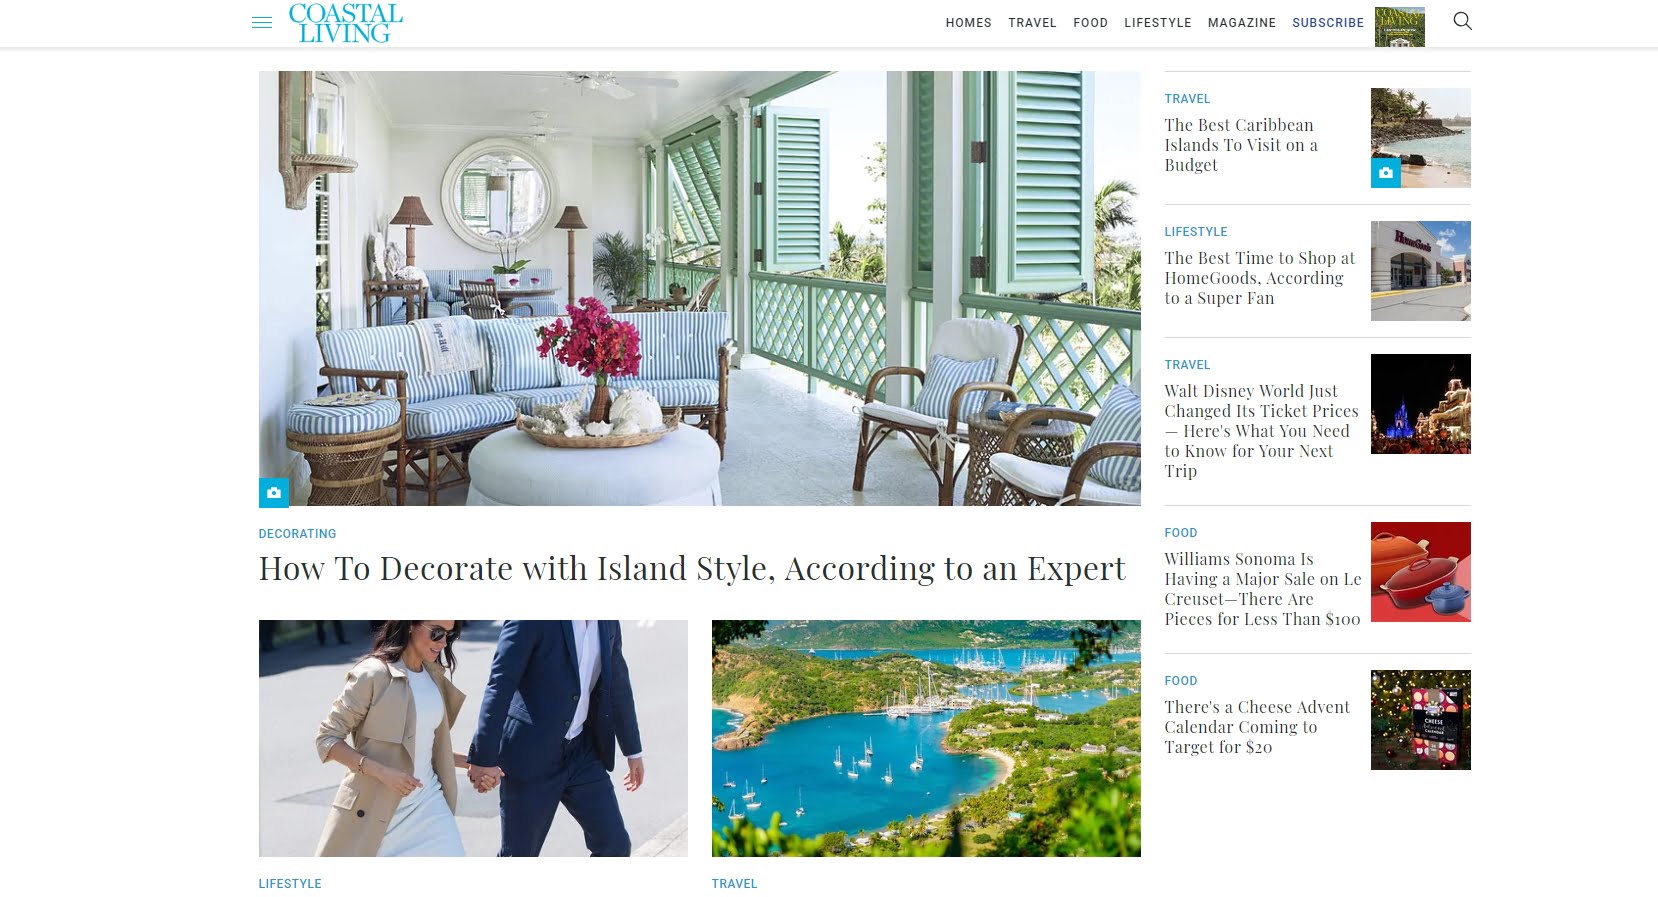The width and height of the screenshot is (1658, 897).
Task: Open the hamburger menu icon
Action: [x=262, y=22]
